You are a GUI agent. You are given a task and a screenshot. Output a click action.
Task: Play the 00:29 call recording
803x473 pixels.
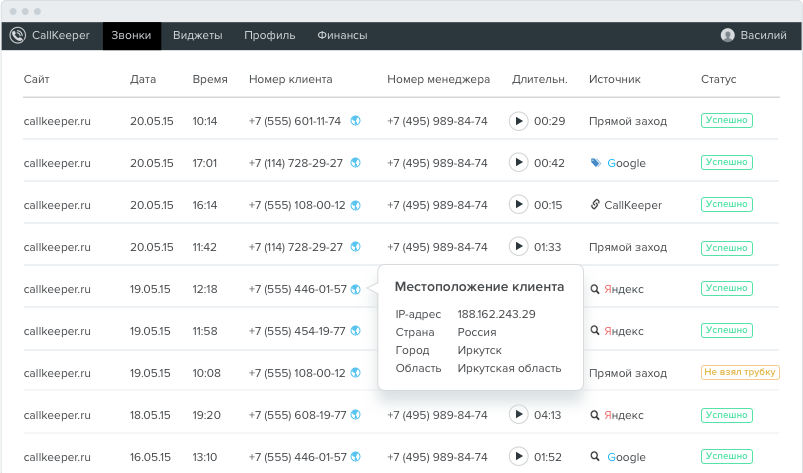pos(518,121)
